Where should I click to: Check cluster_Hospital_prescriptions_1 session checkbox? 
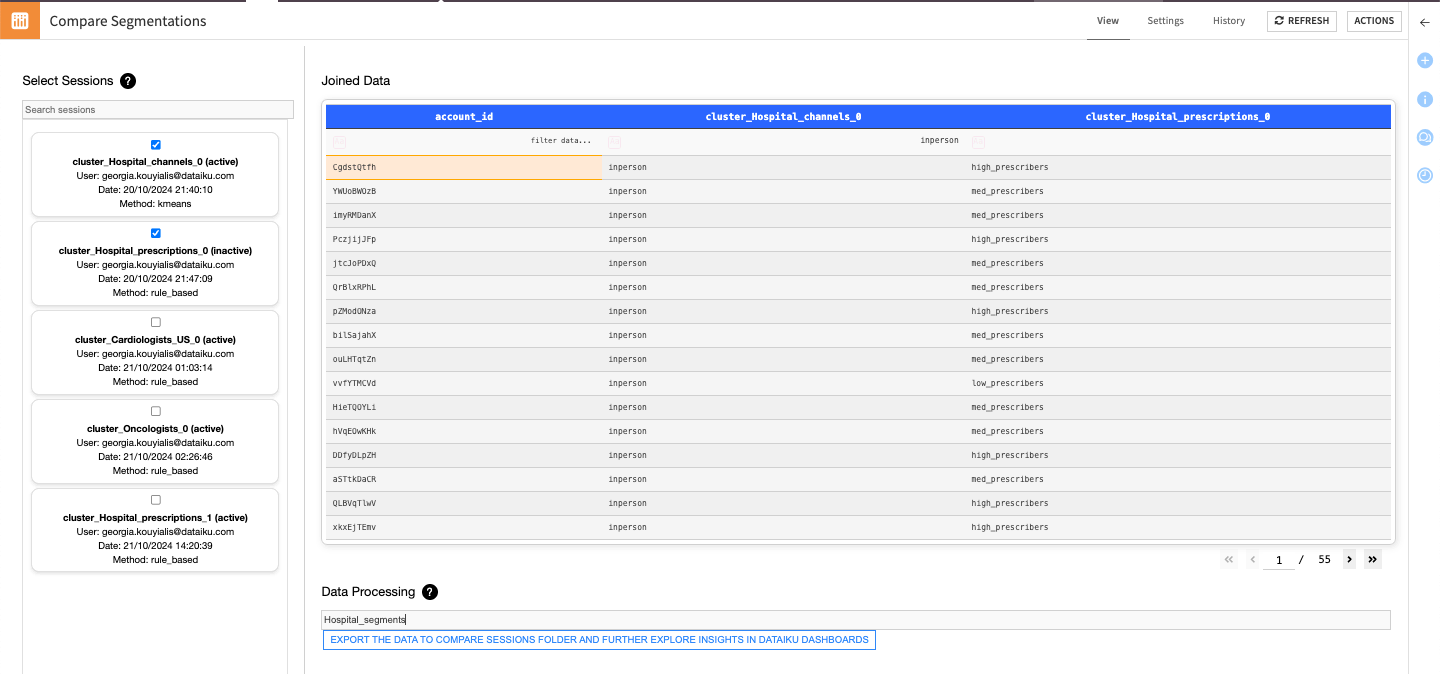155,500
